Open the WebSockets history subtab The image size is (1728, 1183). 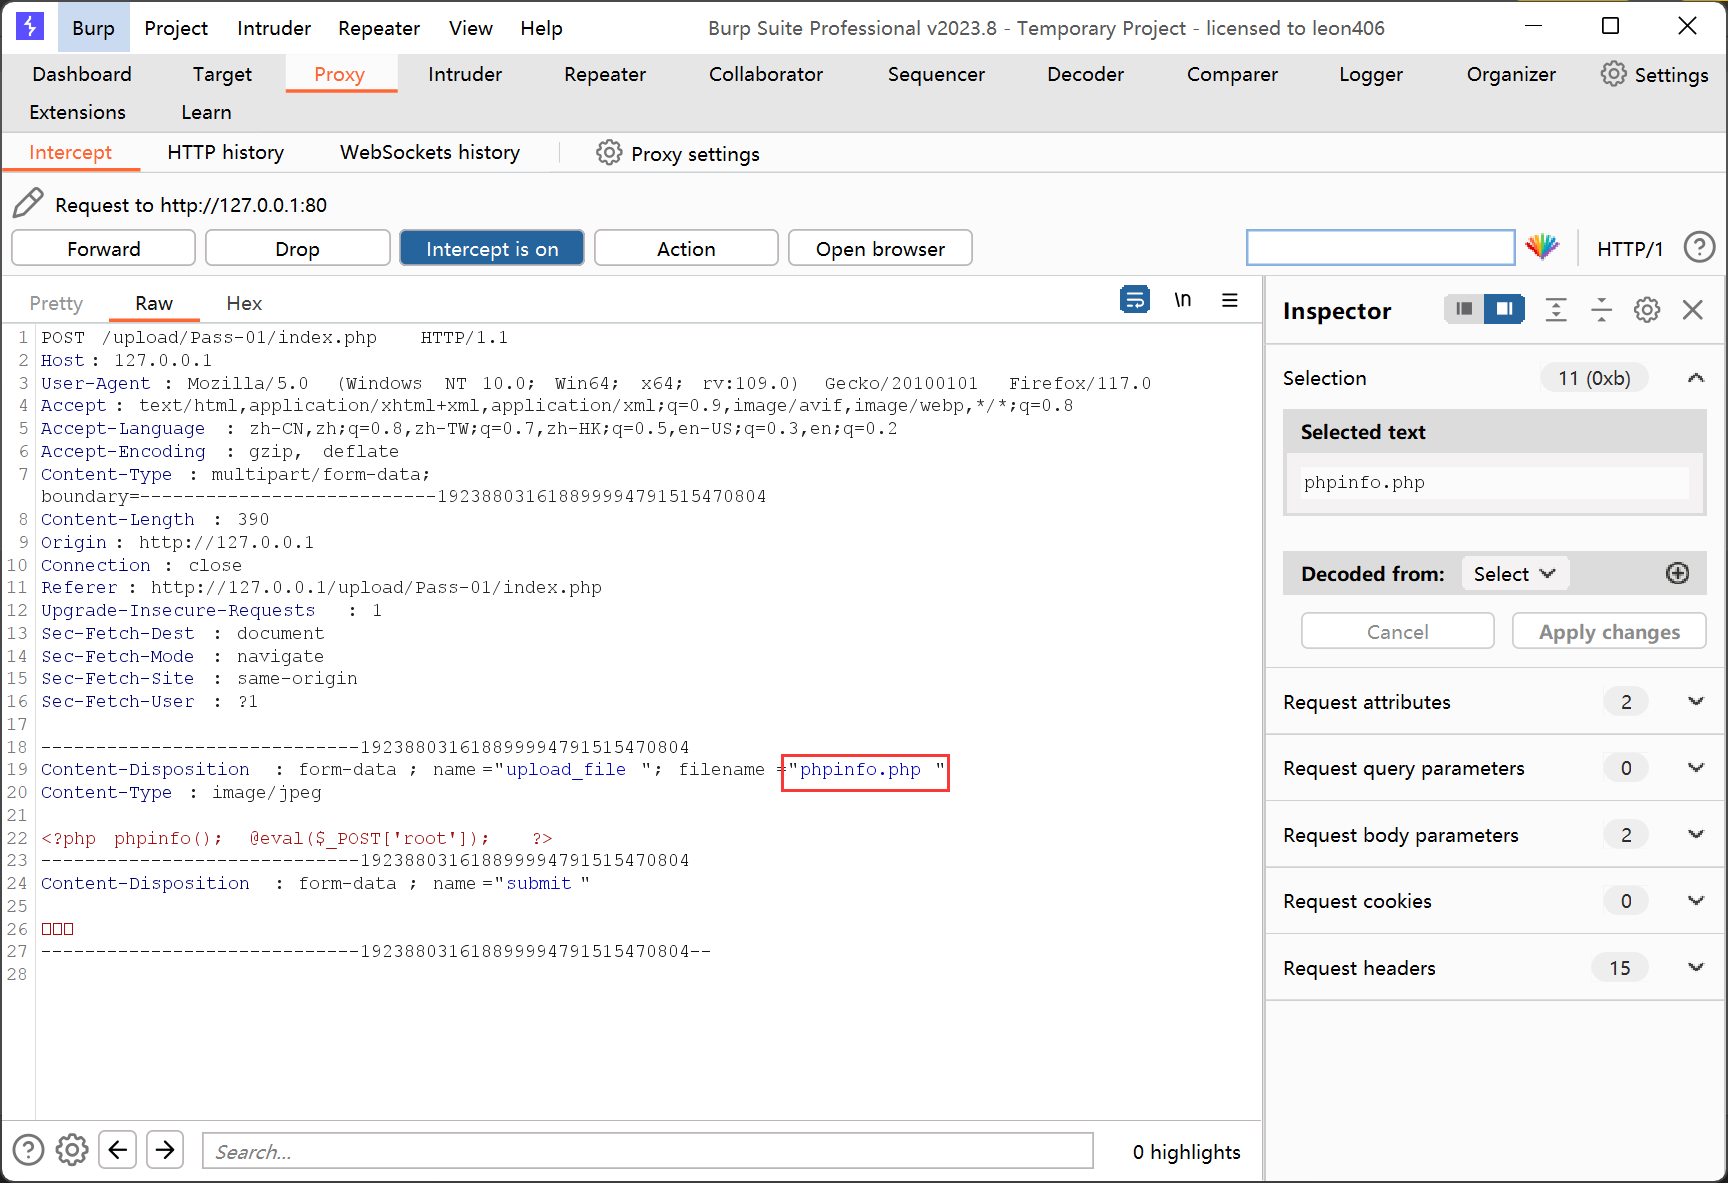[430, 152]
